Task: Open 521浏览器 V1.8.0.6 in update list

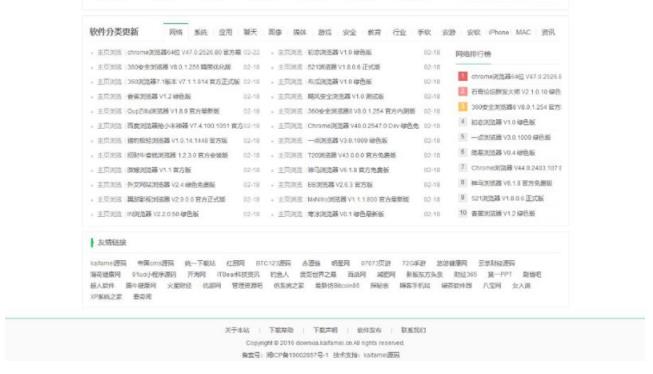Action: click(x=344, y=67)
